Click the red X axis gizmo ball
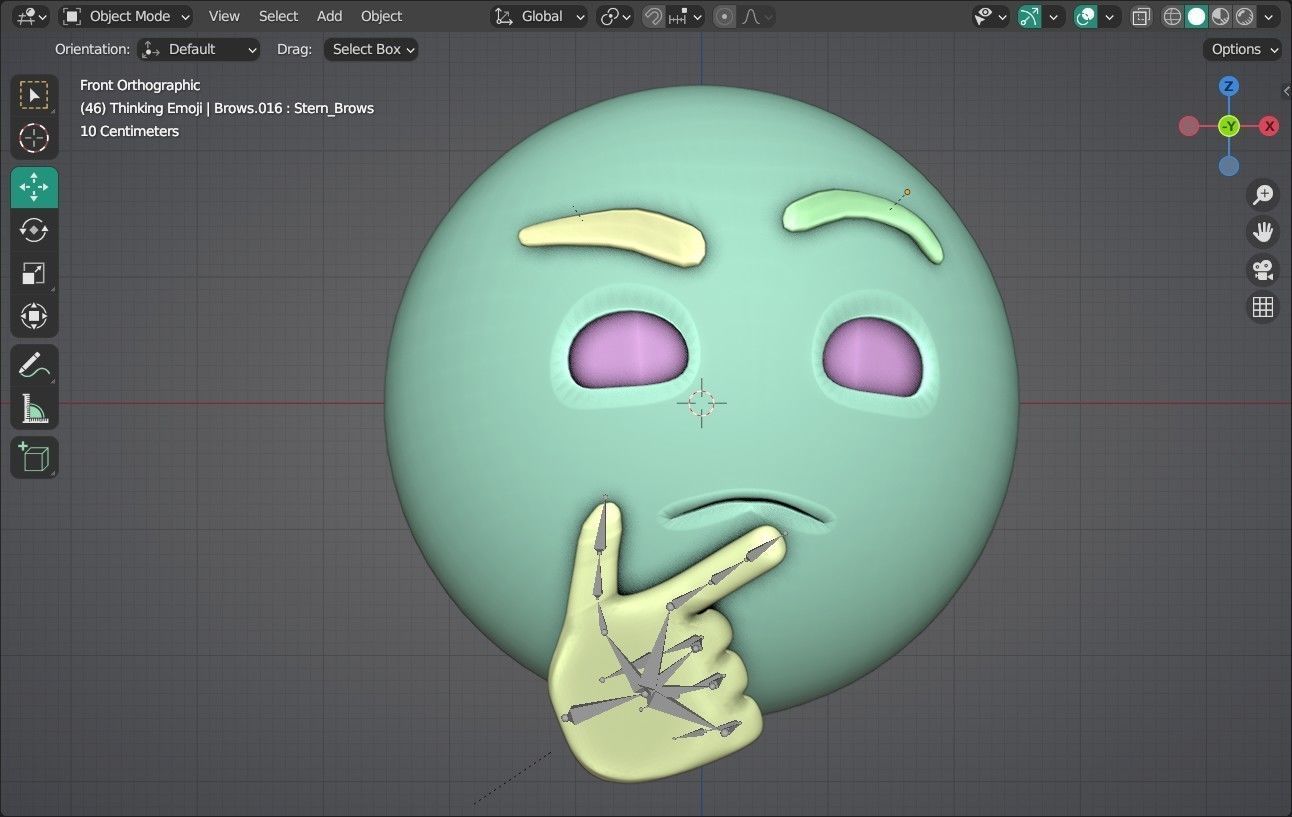 click(x=1269, y=126)
